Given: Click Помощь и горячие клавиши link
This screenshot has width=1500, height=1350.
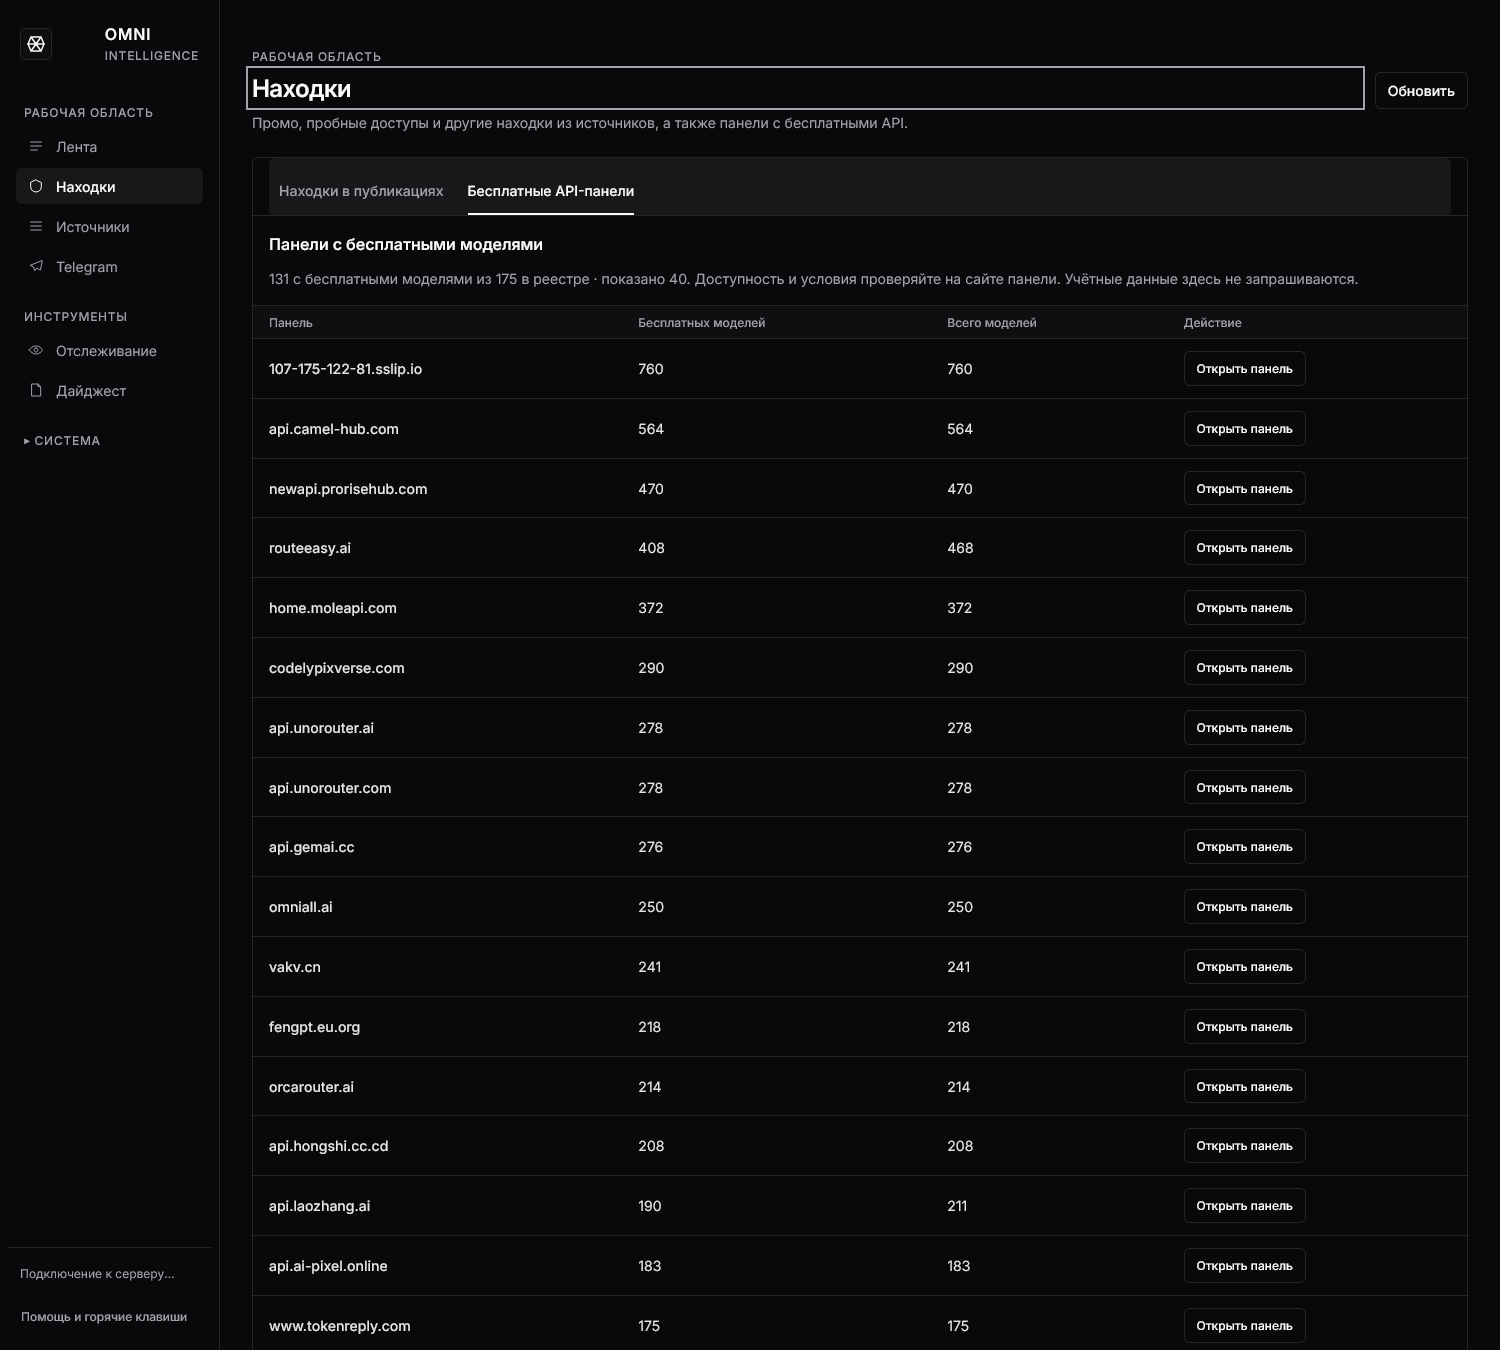Looking at the screenshot, I should [104, 1317].
